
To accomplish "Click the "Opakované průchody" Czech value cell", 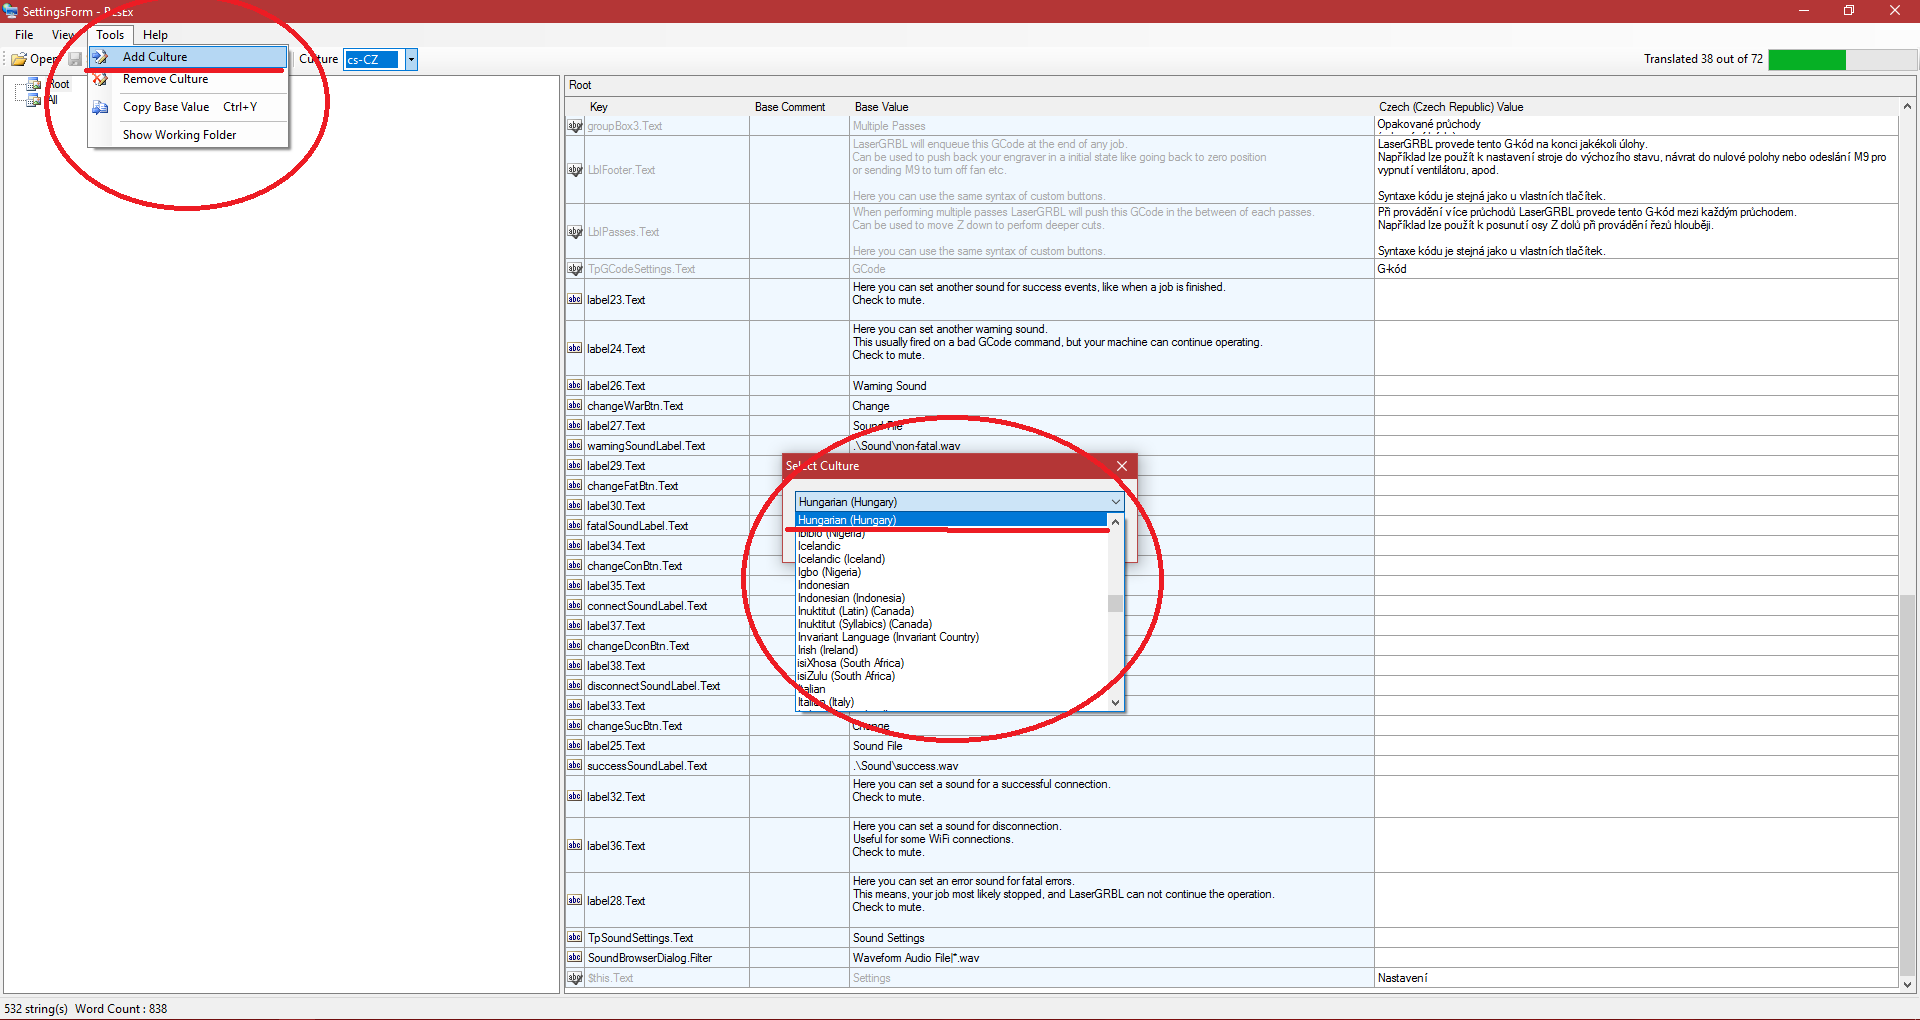I will point(1636,125).
